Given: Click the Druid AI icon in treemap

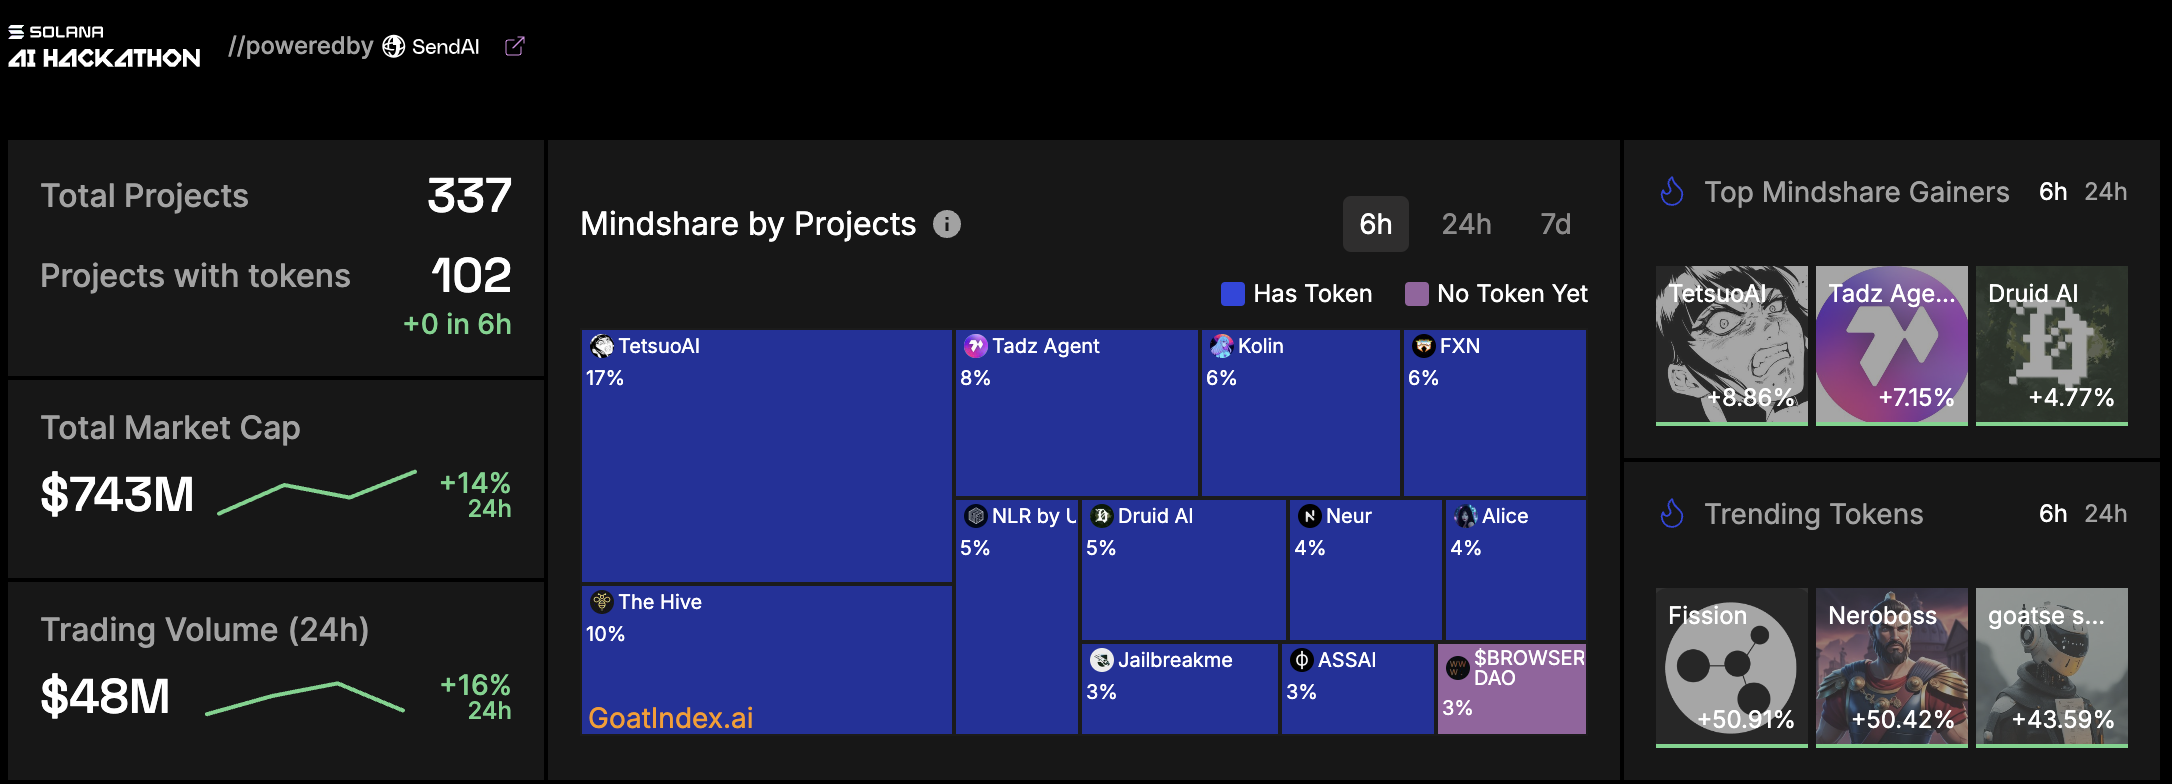Looking at the screenshot, I should (1101, 516).
